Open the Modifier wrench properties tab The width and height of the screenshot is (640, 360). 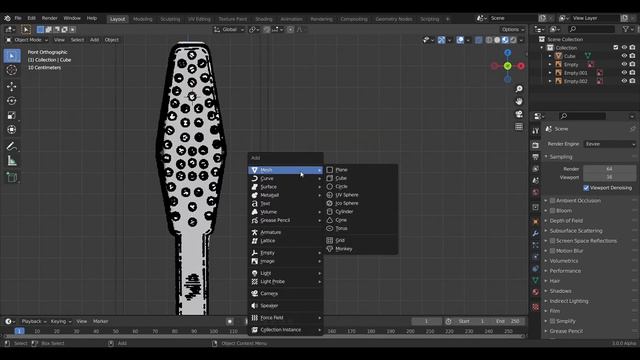click(x=536, y=233)
